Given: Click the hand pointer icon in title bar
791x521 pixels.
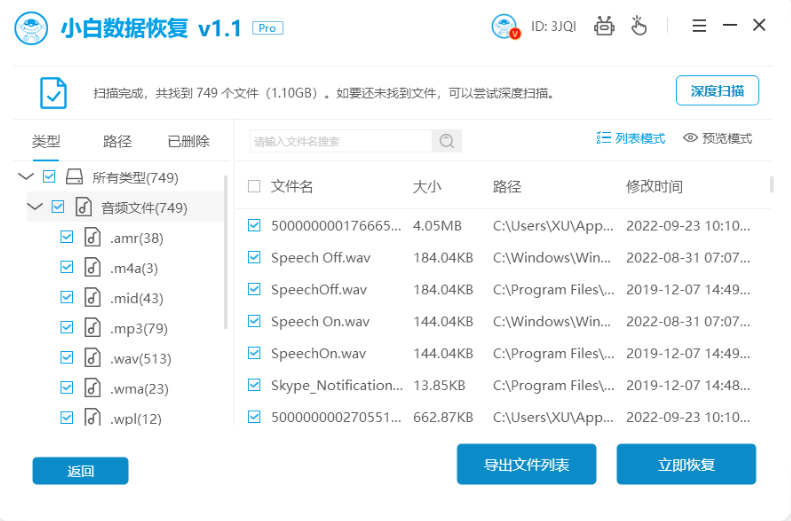Looking at the screenshot, I should point(639,27).
